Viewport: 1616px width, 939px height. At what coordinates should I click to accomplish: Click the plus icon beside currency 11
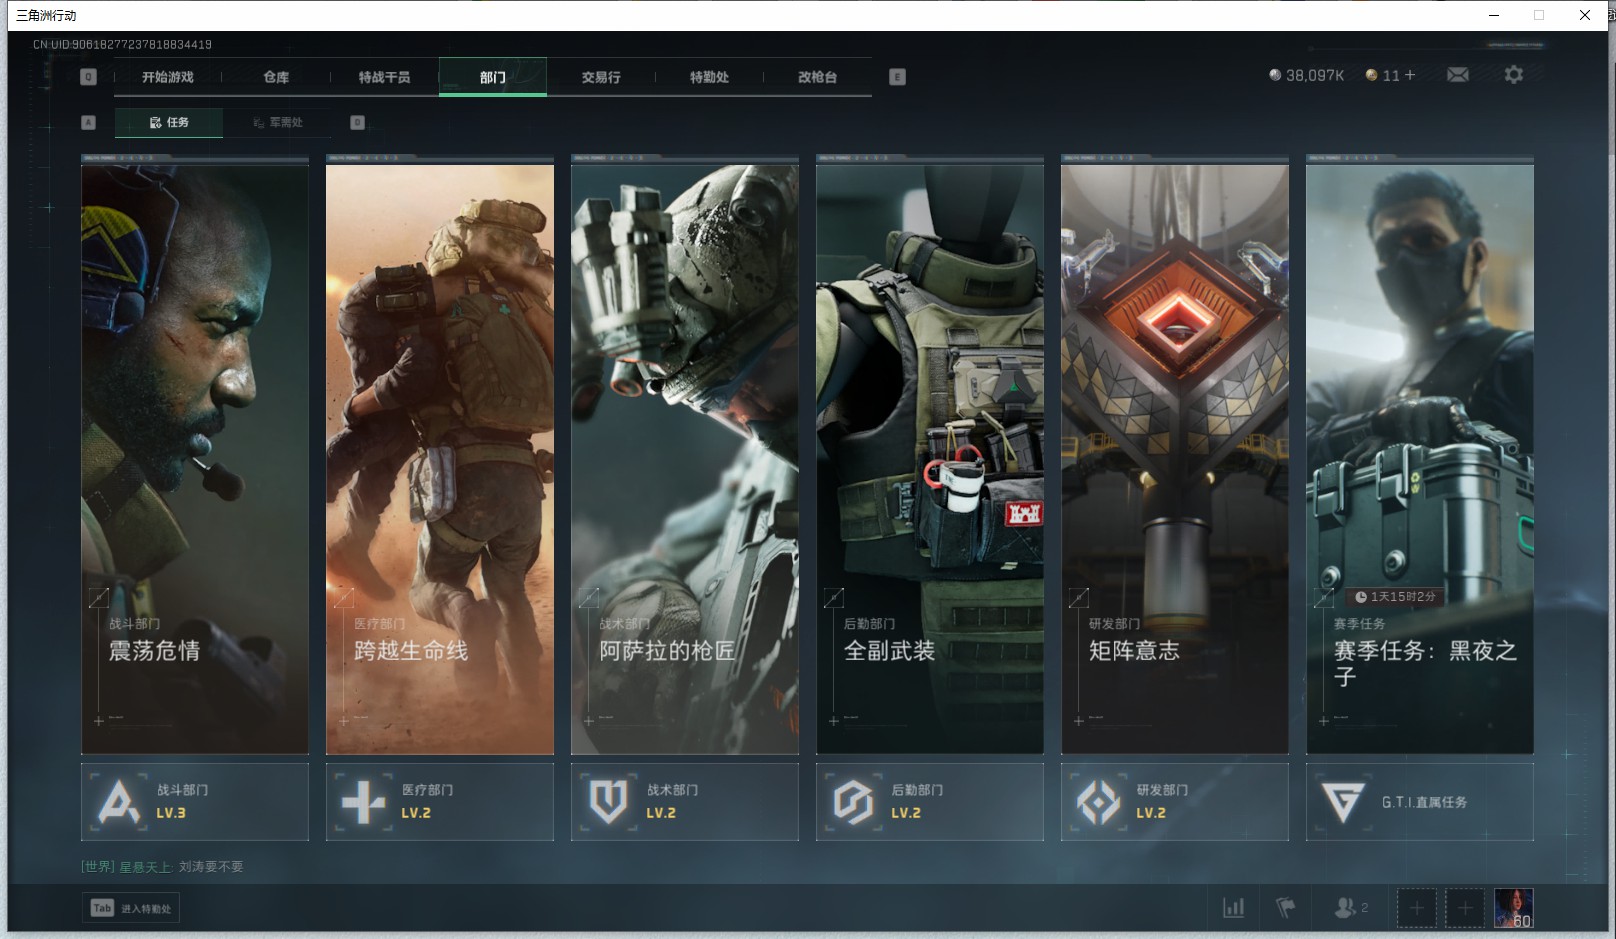pos(1410,75)
